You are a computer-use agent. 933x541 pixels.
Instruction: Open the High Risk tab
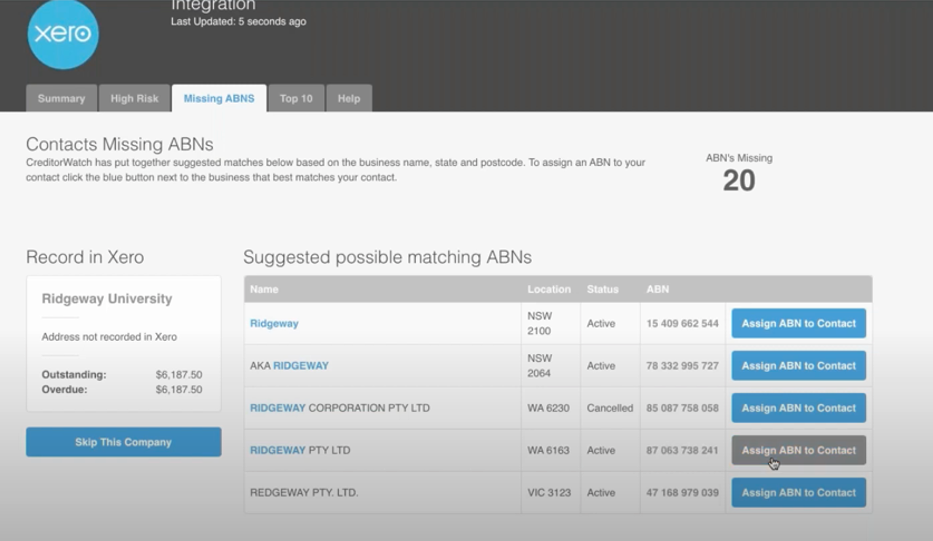[134, 98]
